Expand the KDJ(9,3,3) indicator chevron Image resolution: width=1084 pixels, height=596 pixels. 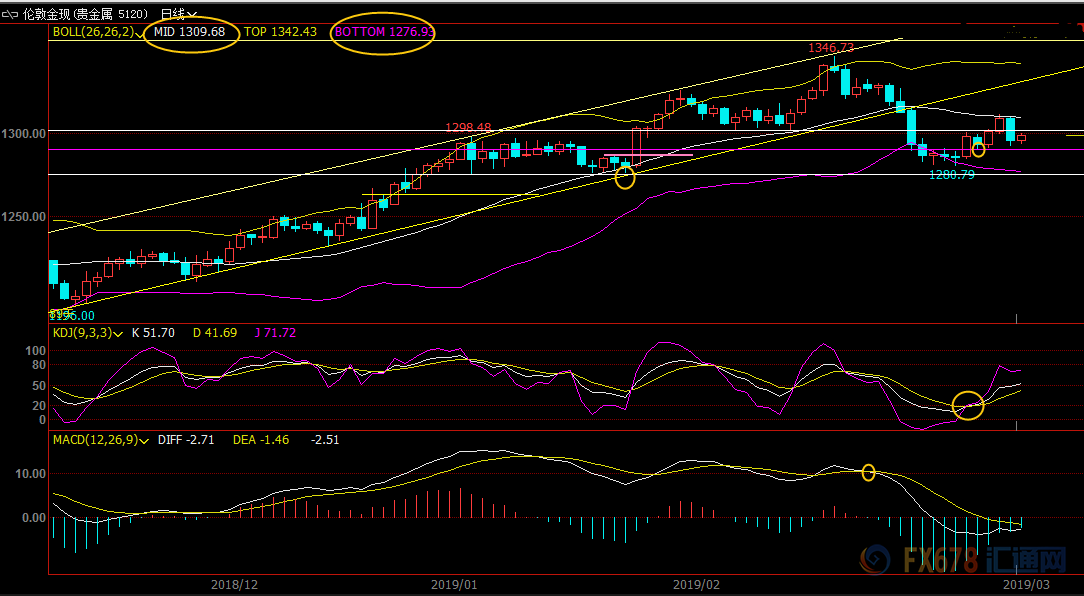point(118,334)
